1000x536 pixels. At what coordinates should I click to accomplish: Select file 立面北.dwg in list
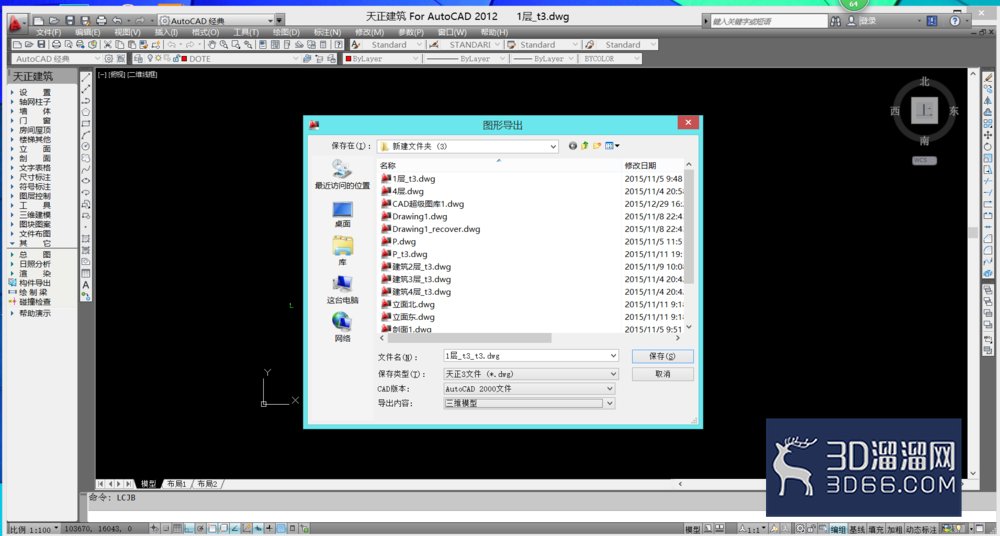pyautogui.click(x=408, y=304)
